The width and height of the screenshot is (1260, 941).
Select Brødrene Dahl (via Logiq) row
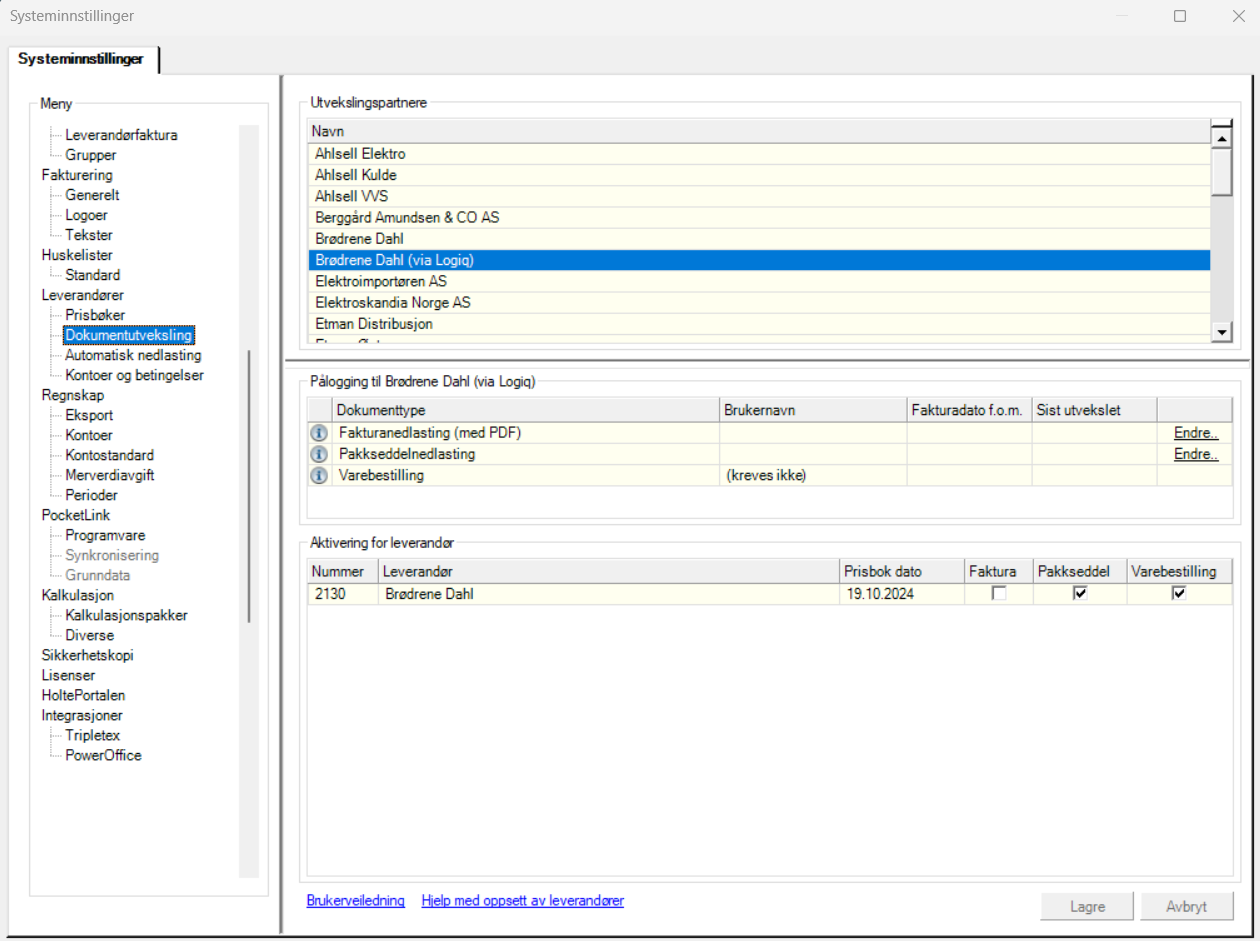[x=759, y=260]
